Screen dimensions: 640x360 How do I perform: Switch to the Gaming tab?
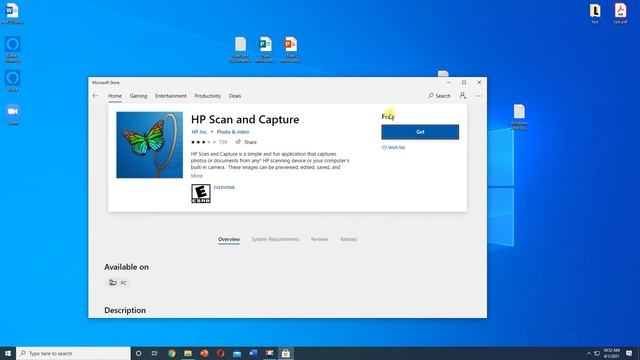pyautogui.click(x=138, y=96)
